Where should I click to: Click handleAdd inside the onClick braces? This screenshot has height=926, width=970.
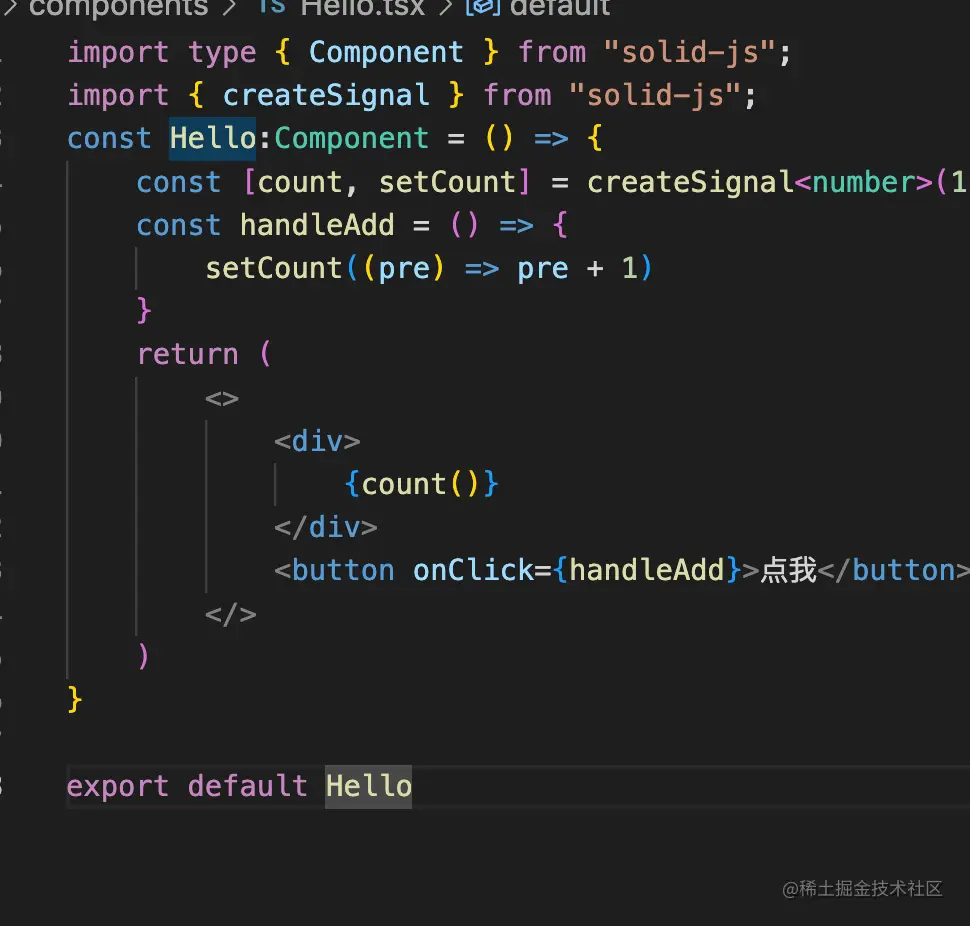(x=646, y=570)
